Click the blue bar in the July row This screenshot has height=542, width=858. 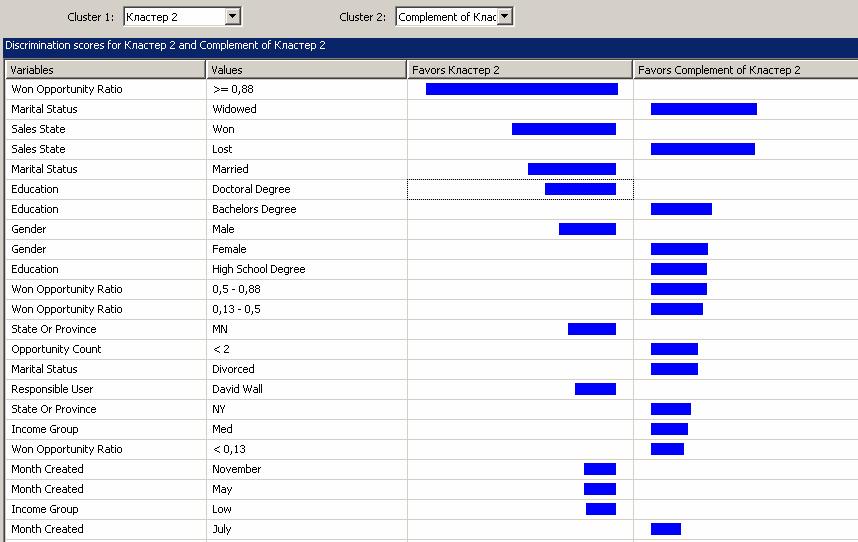[x=666, y=529]
